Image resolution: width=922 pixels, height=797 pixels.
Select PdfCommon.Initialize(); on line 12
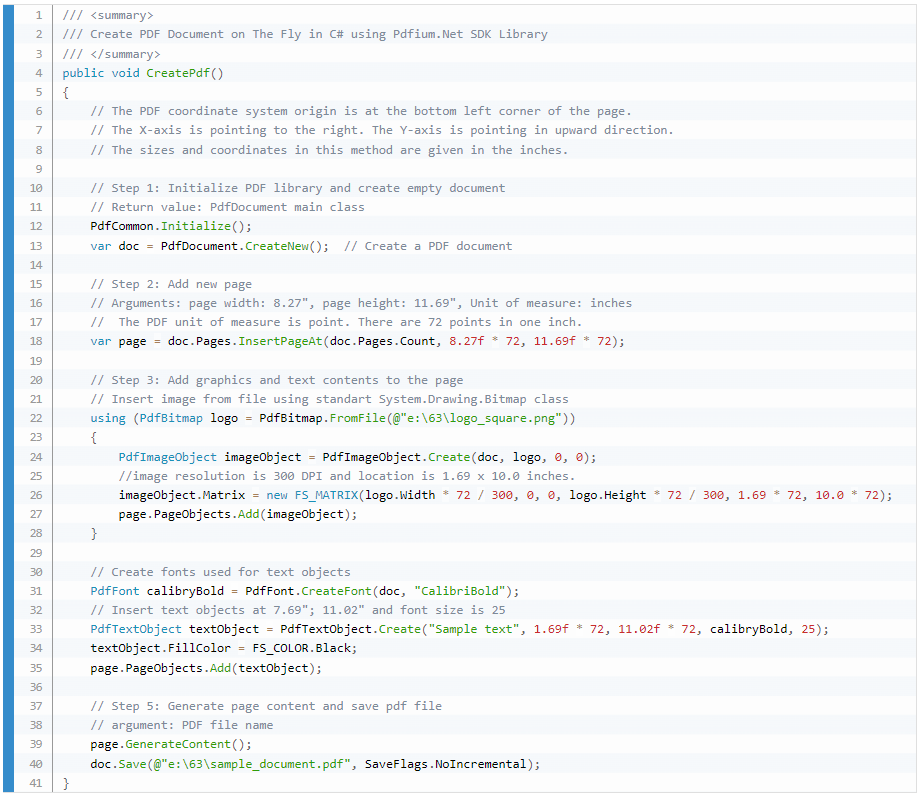coord(171,226)
